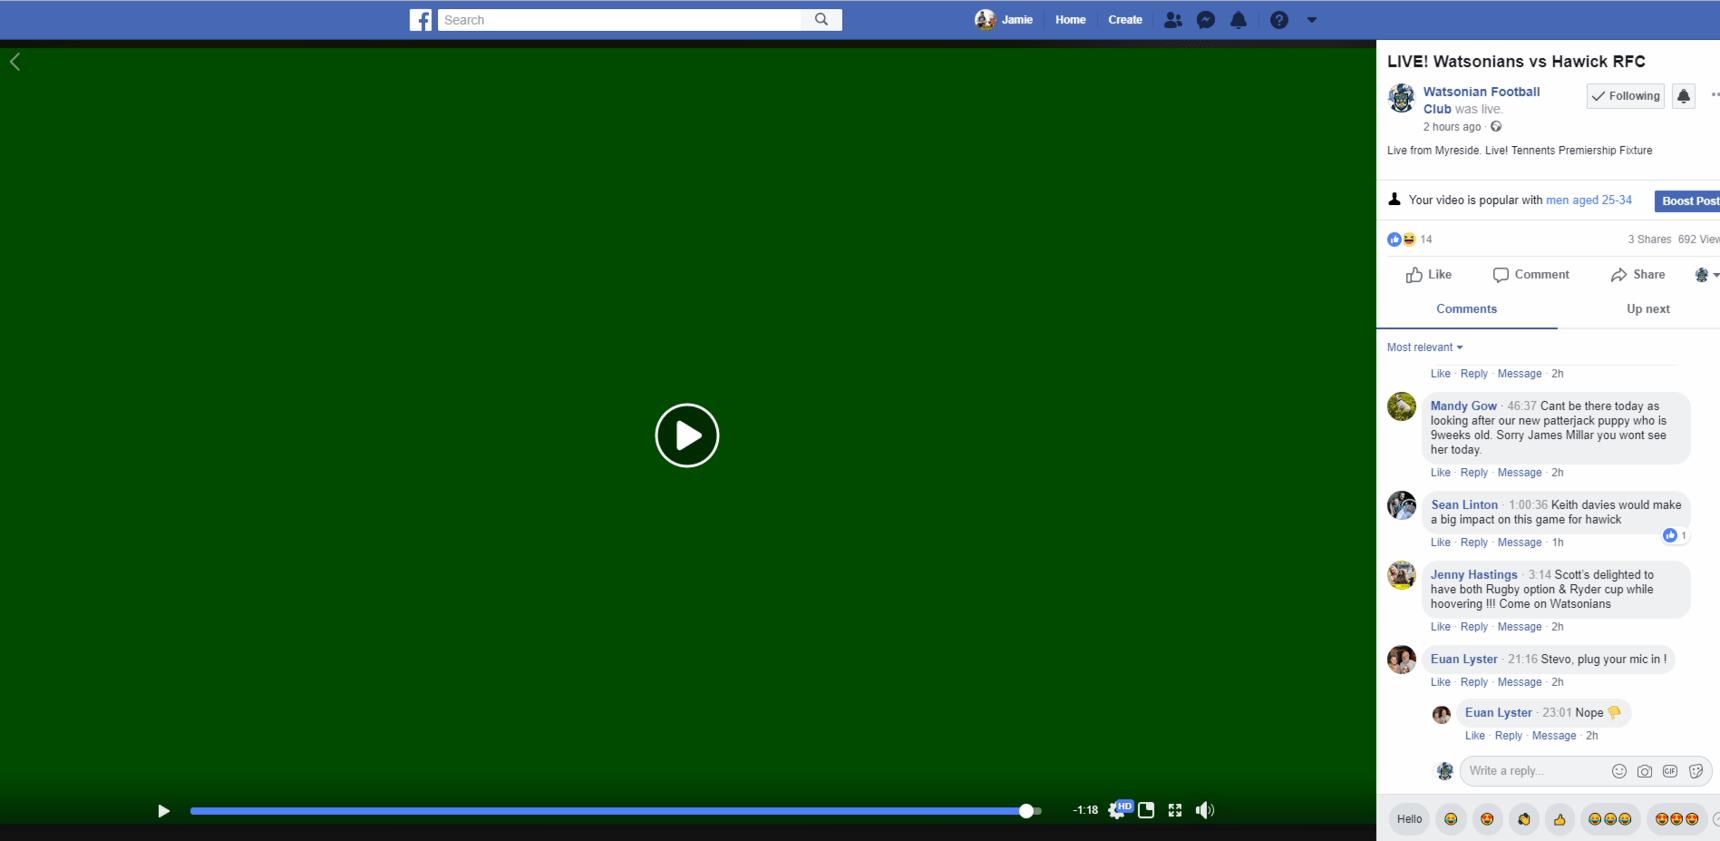
Task: Open the friend requests icon
Action: point(1173,20)
